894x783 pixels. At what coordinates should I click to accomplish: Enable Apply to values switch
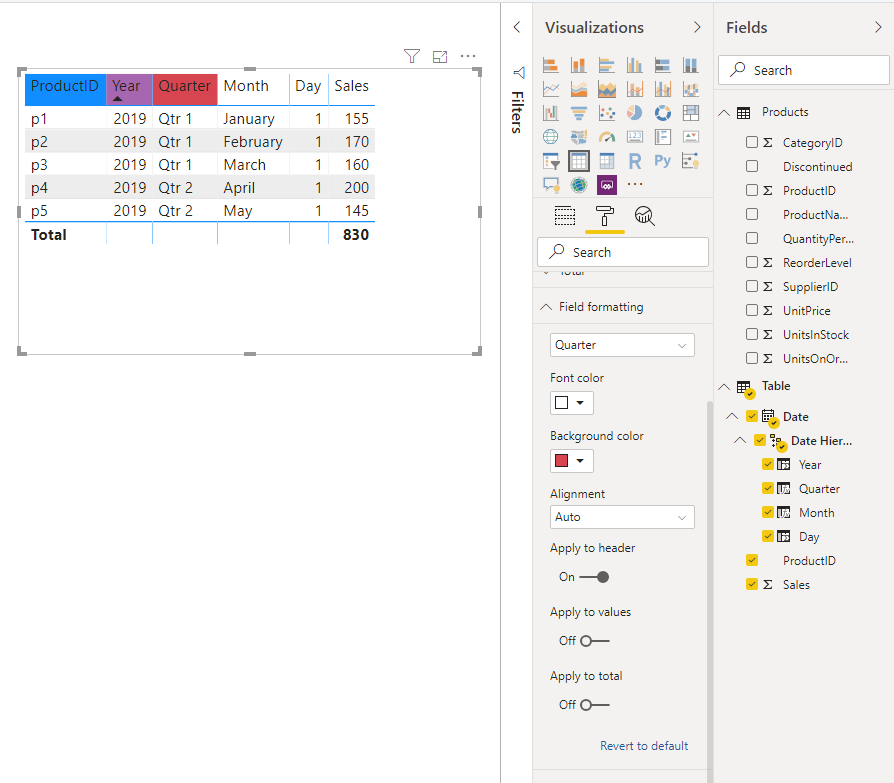click(x=594, y=641)
